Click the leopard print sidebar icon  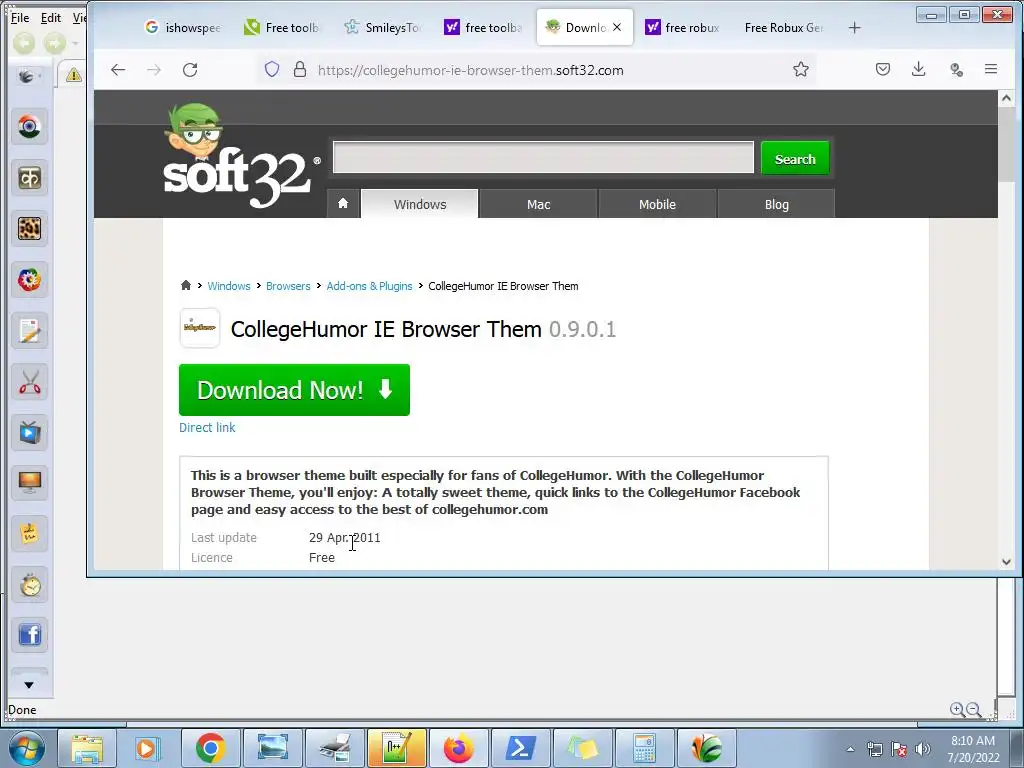pyautogui.click(x=29, y=229)
